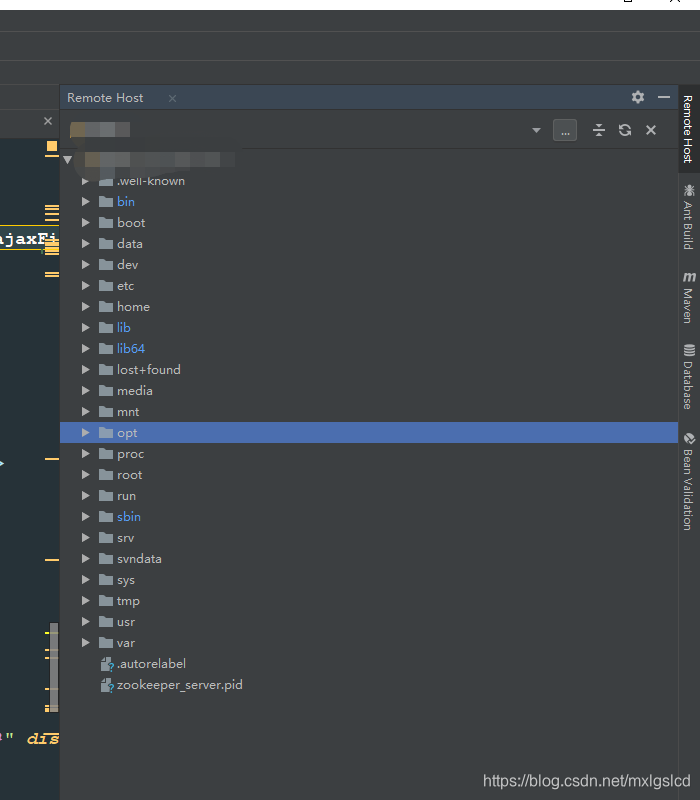Screen dimensions: 700x800
Task: Select the lib64 folder icon
Action: (x=106, y=348)
